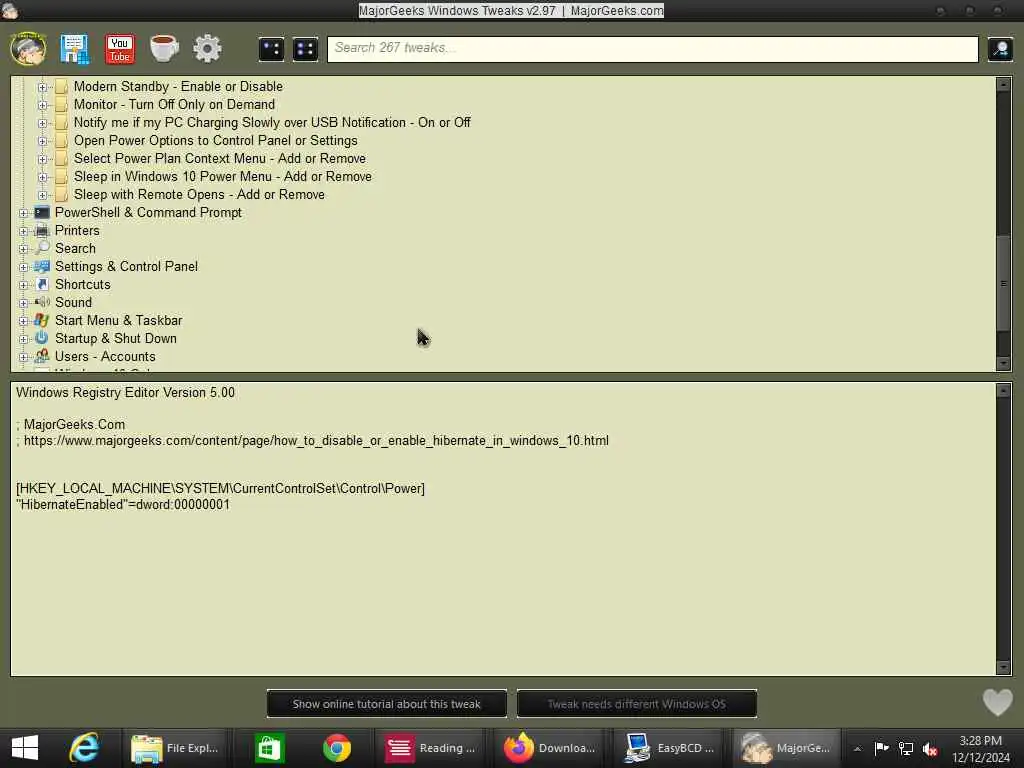Focus the Search 267 tweaks field
This screenshot has width=1024, height=768.
point(652,49)
